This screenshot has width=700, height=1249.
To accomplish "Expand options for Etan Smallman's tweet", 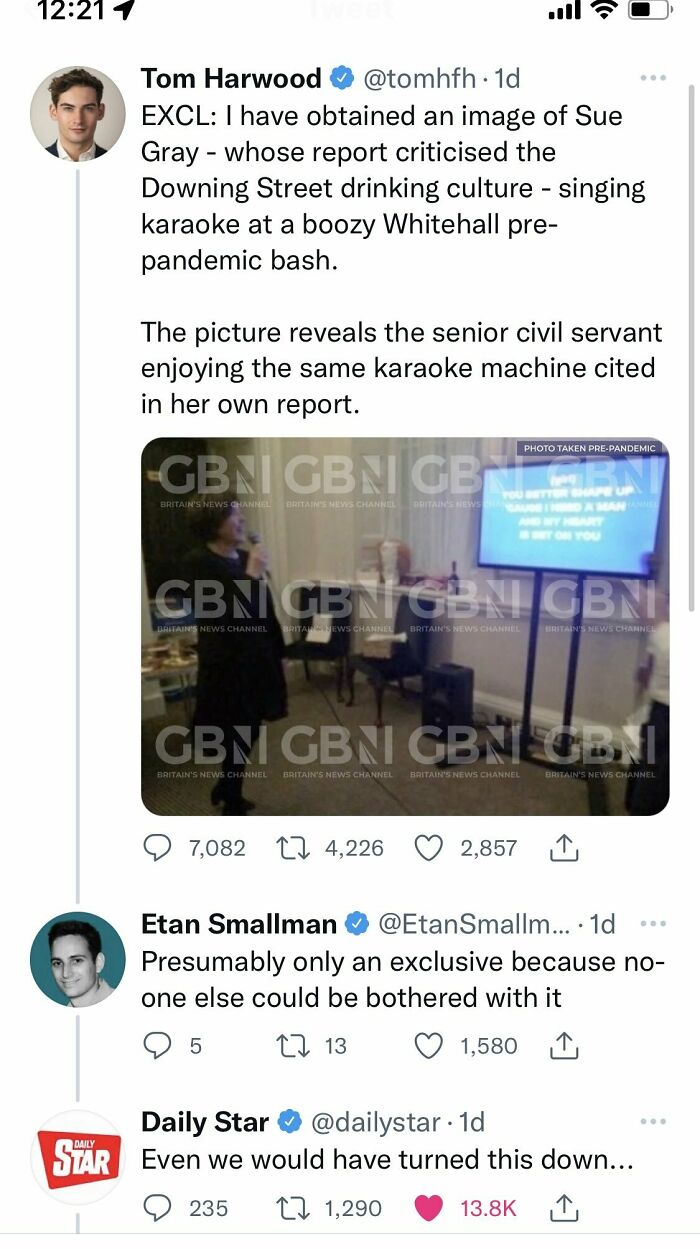I will tap(652, 923).
